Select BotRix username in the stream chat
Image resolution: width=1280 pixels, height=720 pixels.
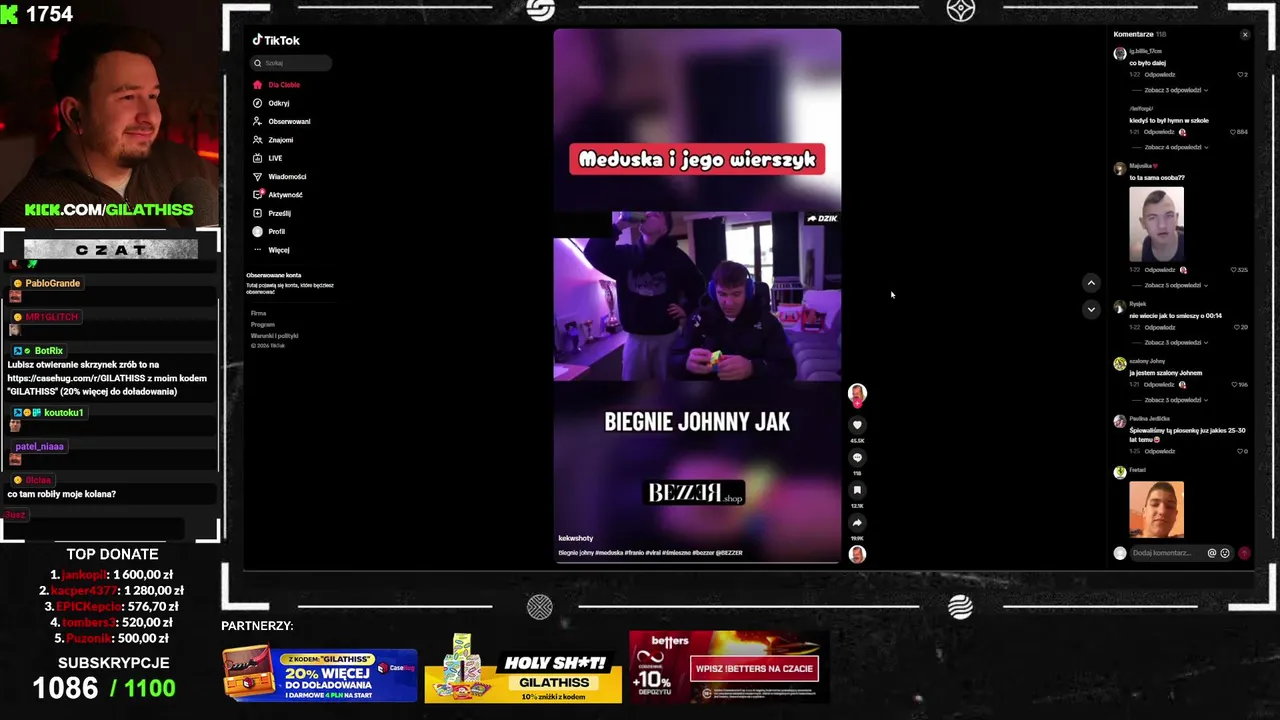point(48,351)
